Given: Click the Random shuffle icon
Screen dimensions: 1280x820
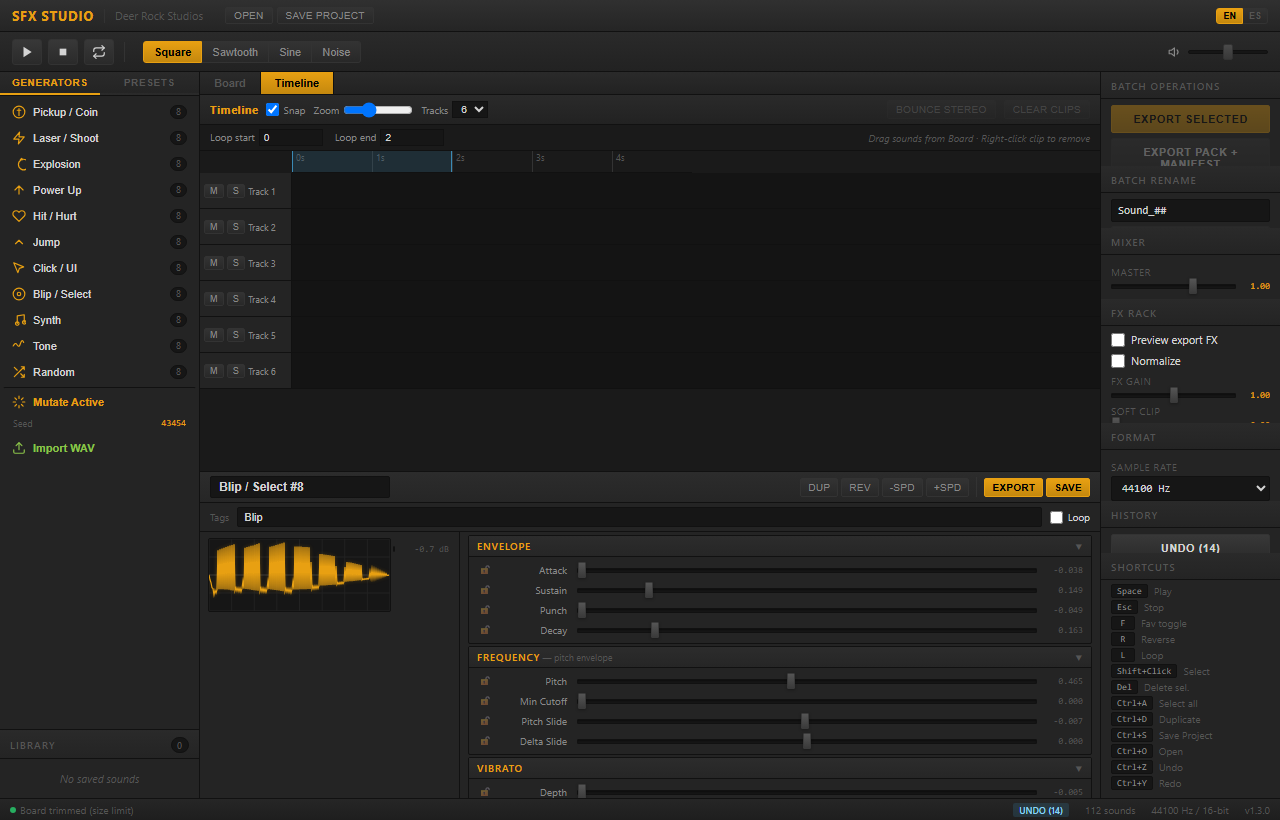Looking at the screenshot, I should click(x=19, y=372).
